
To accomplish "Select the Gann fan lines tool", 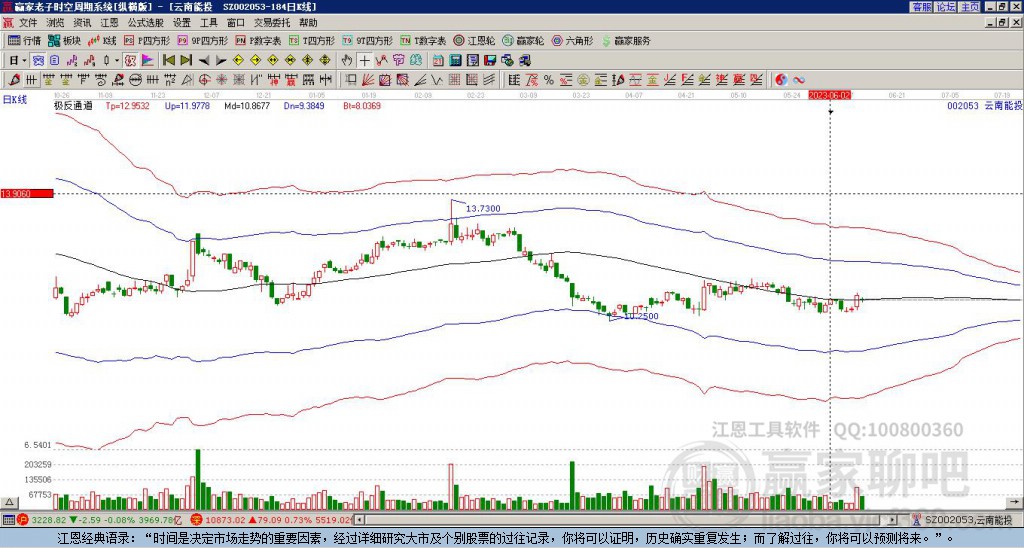I will pyautogui.click(x=368, y=80).
